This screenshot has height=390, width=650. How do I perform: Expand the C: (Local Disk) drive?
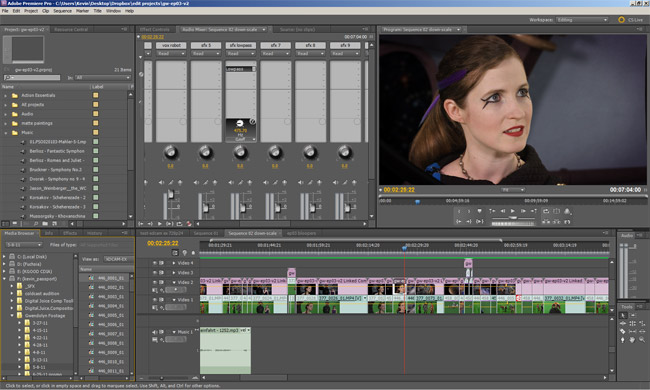point(4,257)
